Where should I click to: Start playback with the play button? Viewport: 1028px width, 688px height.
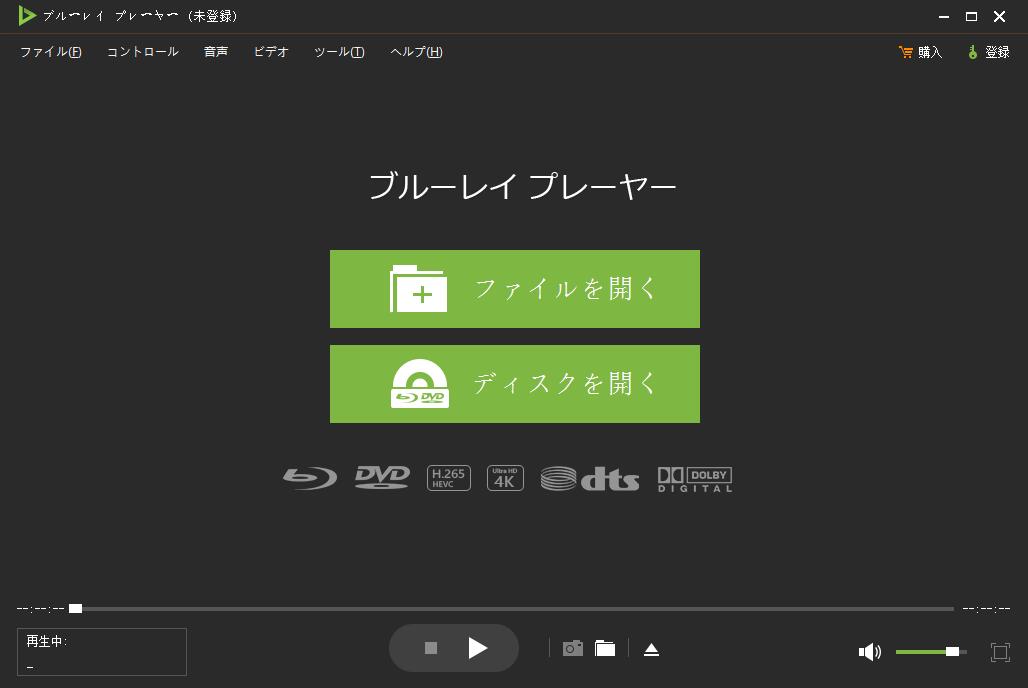[x=478, y=648]
